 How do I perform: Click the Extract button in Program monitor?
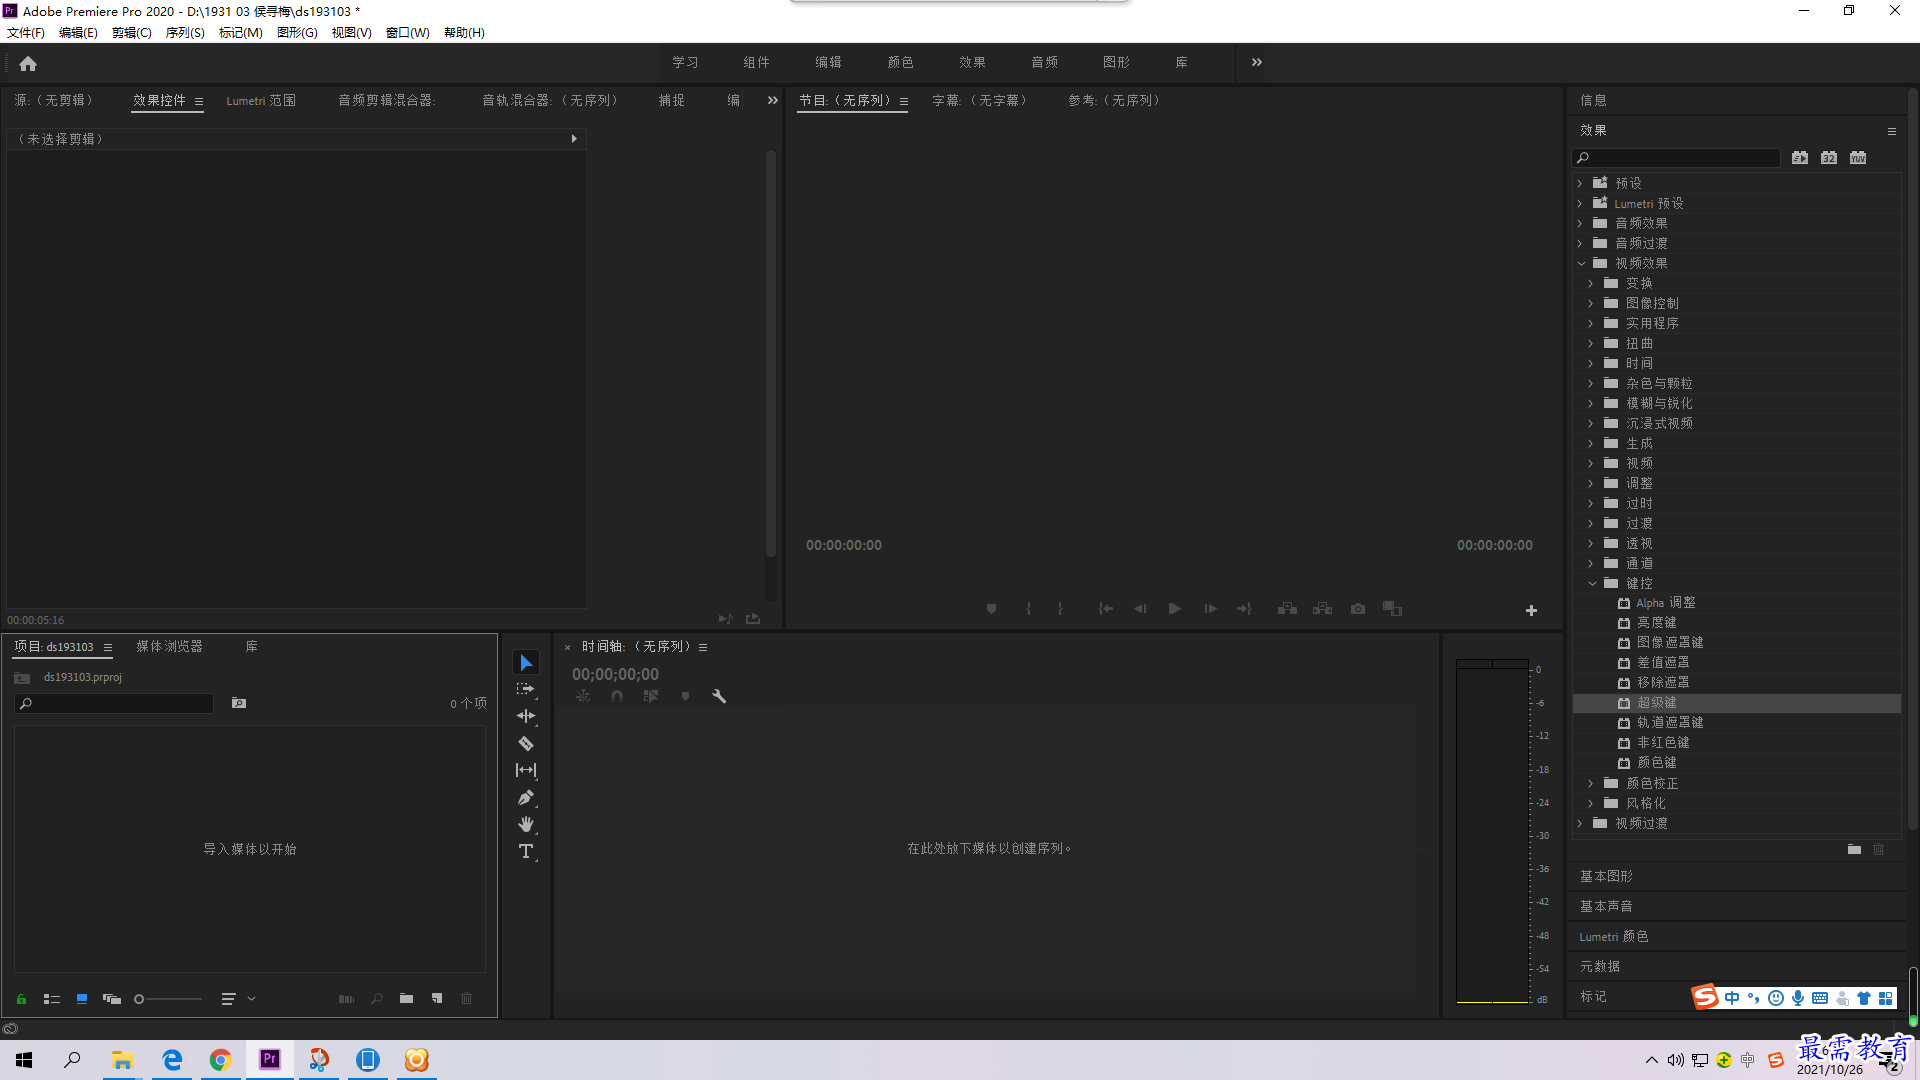(x=1323, y=608)
